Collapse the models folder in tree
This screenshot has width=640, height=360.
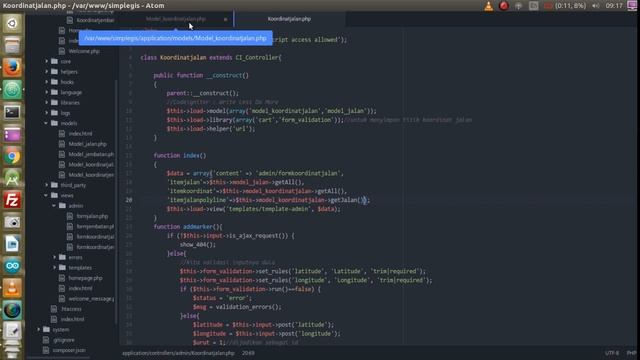tap(46, 123)
